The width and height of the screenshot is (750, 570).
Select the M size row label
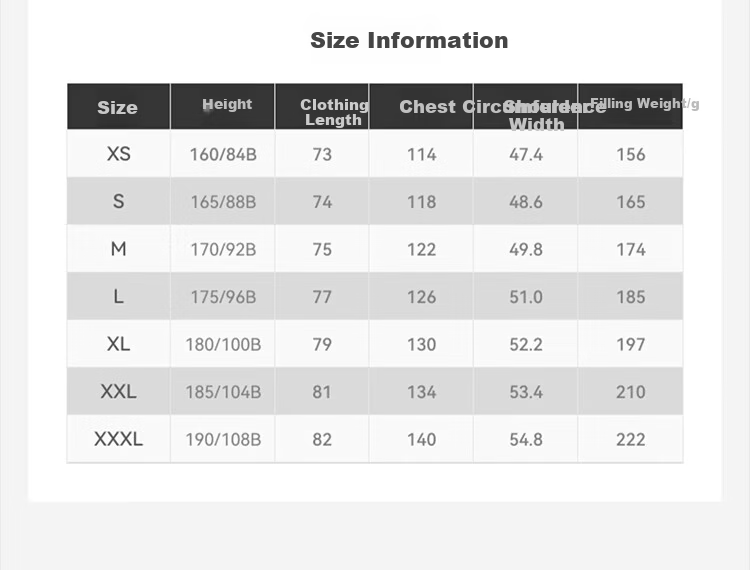(119, 249)
